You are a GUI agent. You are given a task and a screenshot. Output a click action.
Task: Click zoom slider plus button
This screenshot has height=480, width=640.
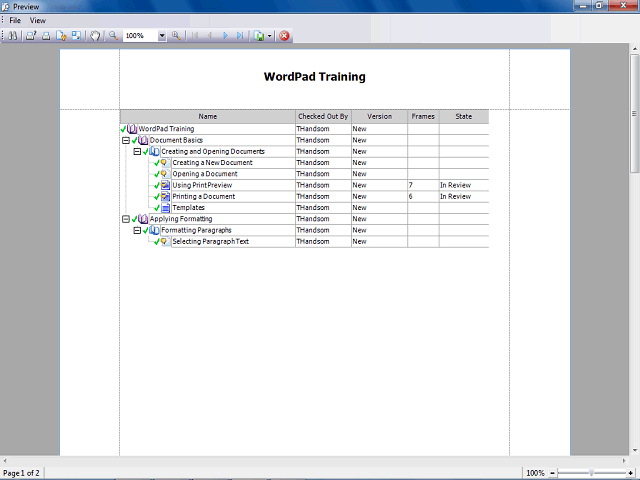click(x=631, y=473)
